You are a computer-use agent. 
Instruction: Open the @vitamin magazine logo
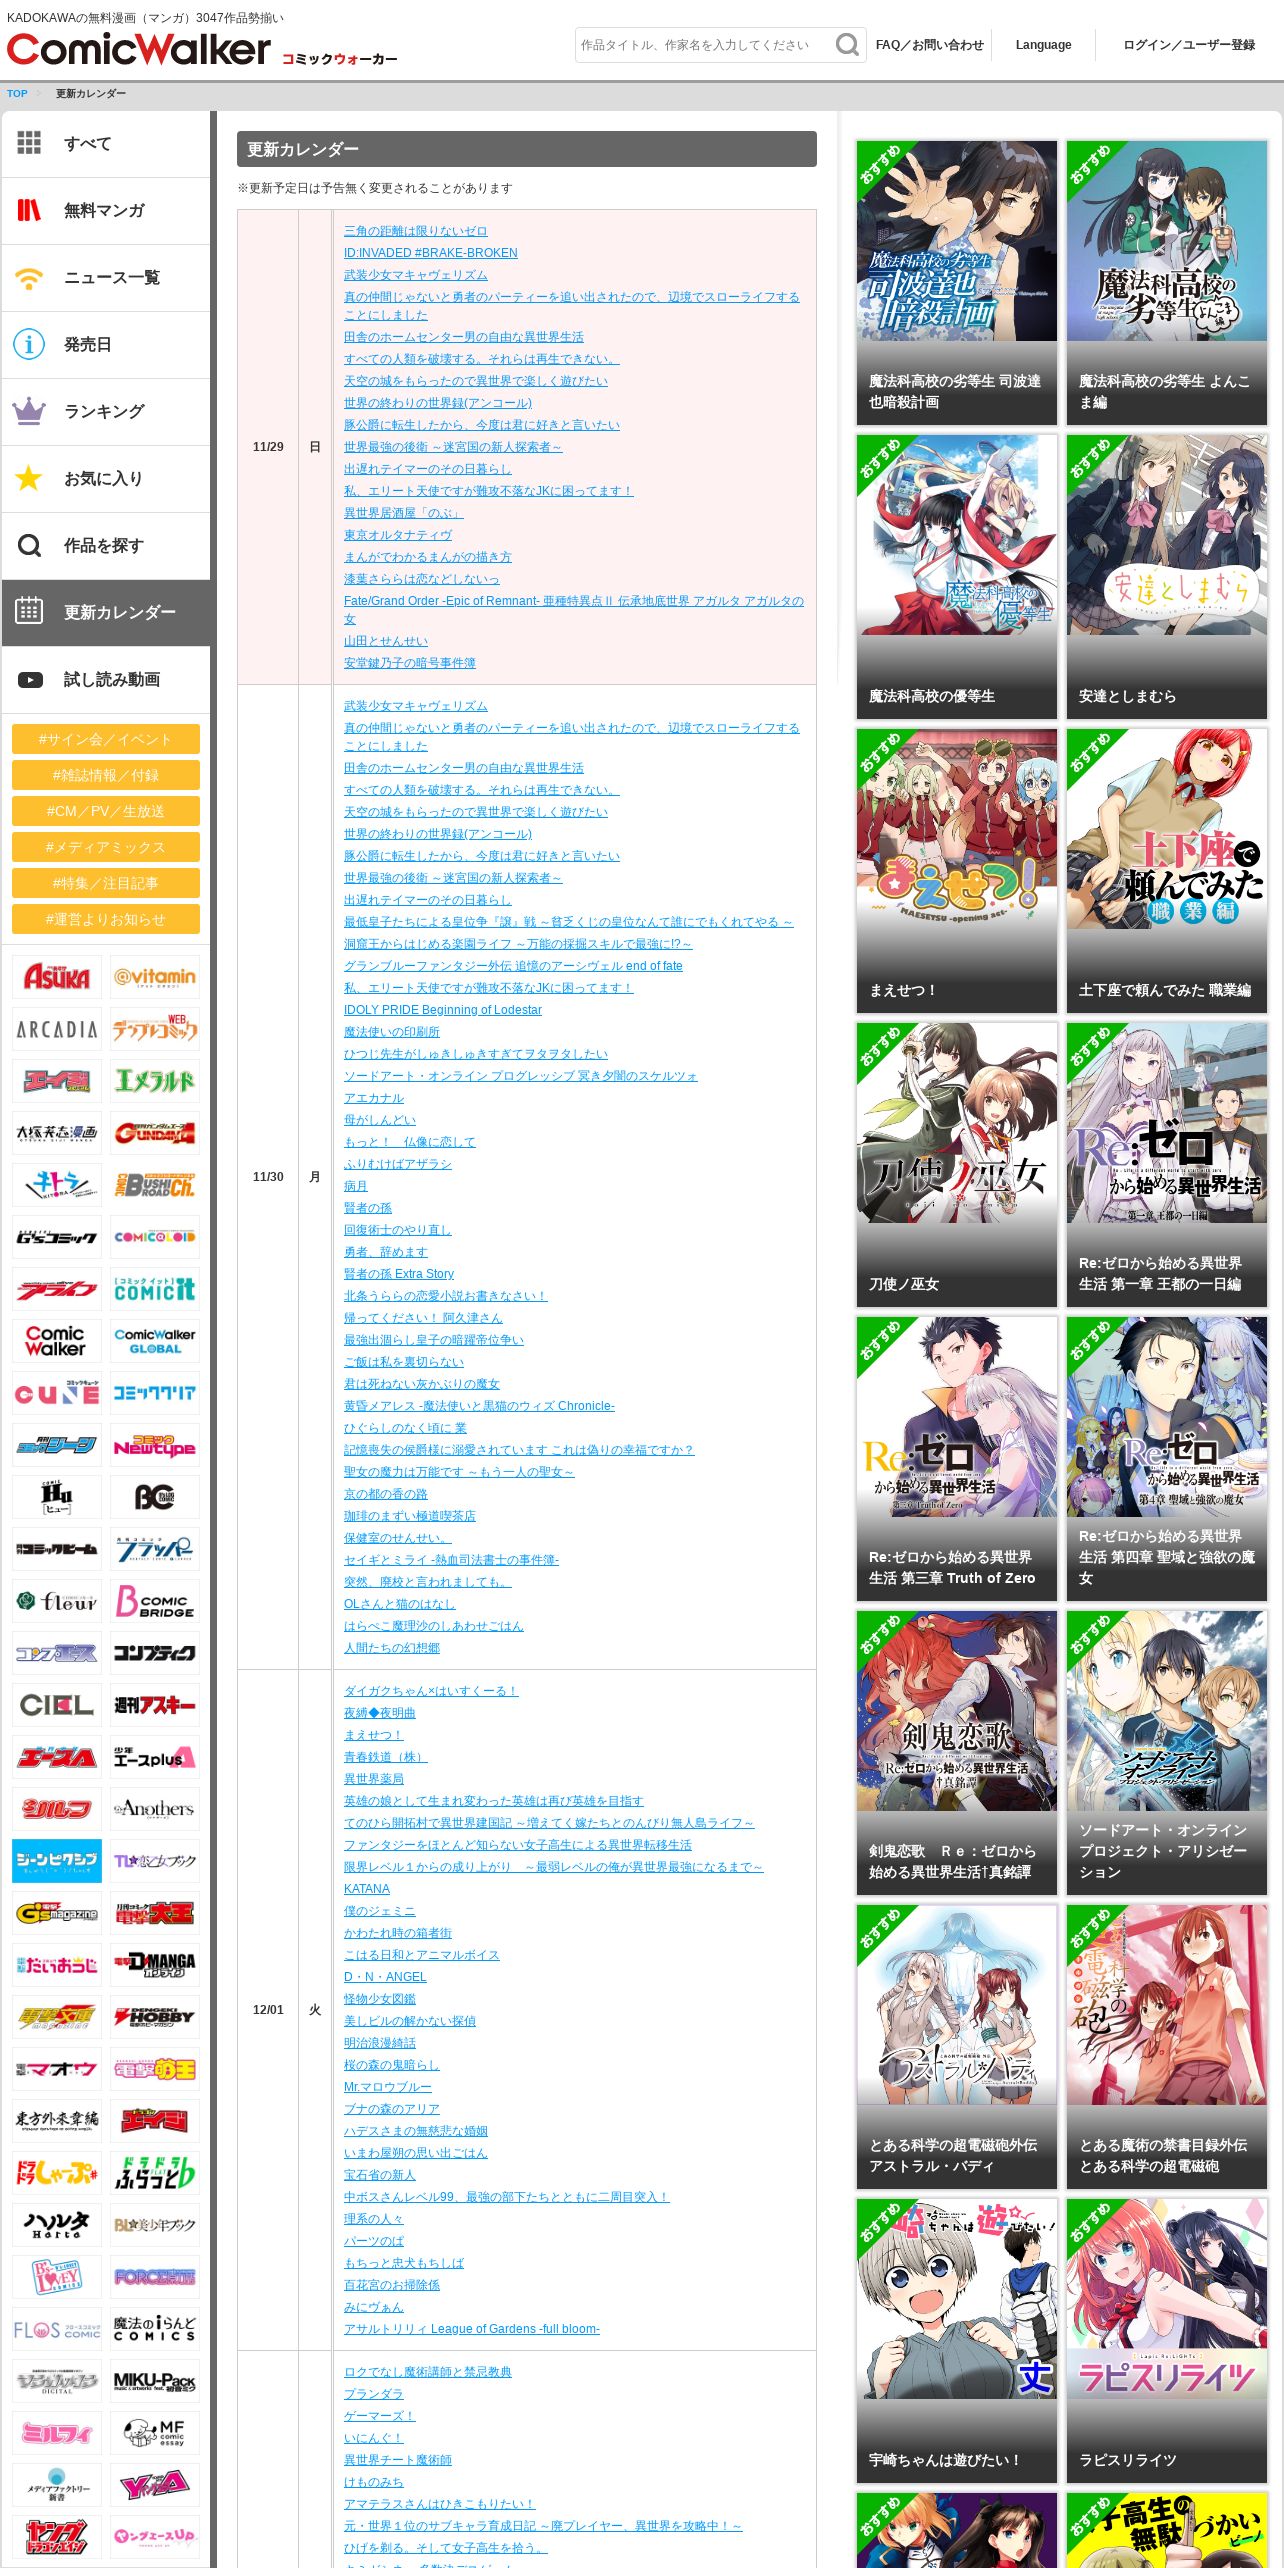(154, 977)
